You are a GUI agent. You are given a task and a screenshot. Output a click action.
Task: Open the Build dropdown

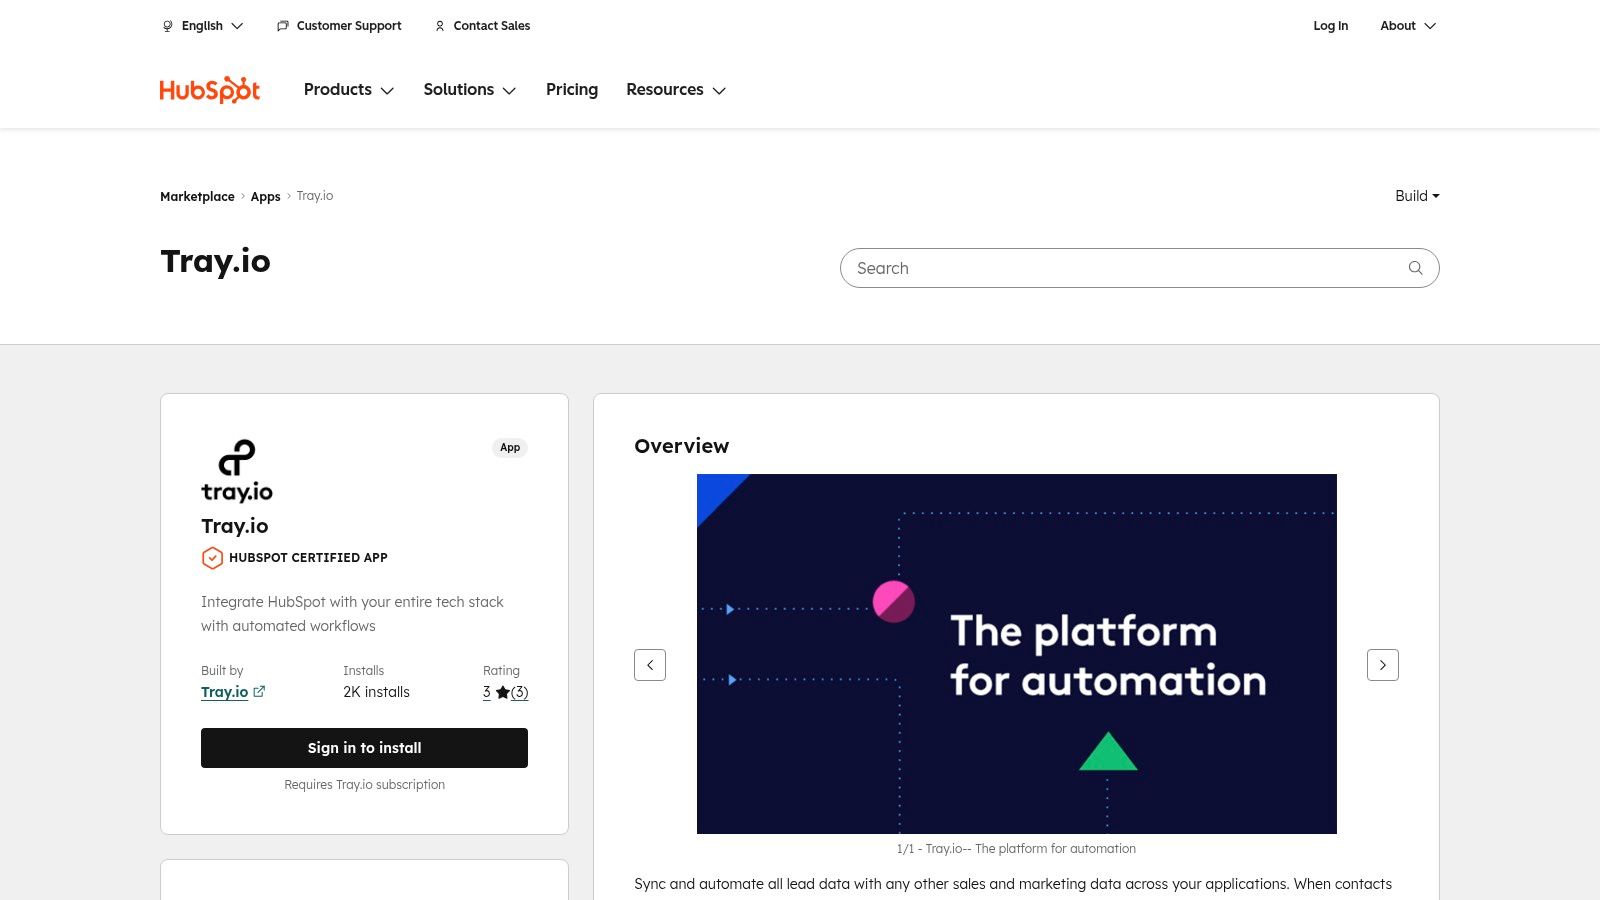click(1416, 196)
